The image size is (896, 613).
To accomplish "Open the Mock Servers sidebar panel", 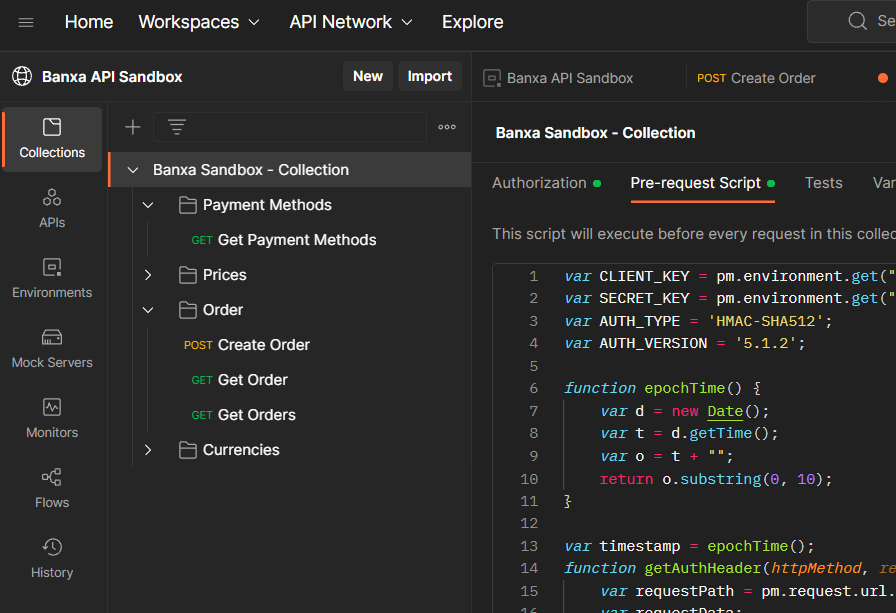I will point(52,348).
